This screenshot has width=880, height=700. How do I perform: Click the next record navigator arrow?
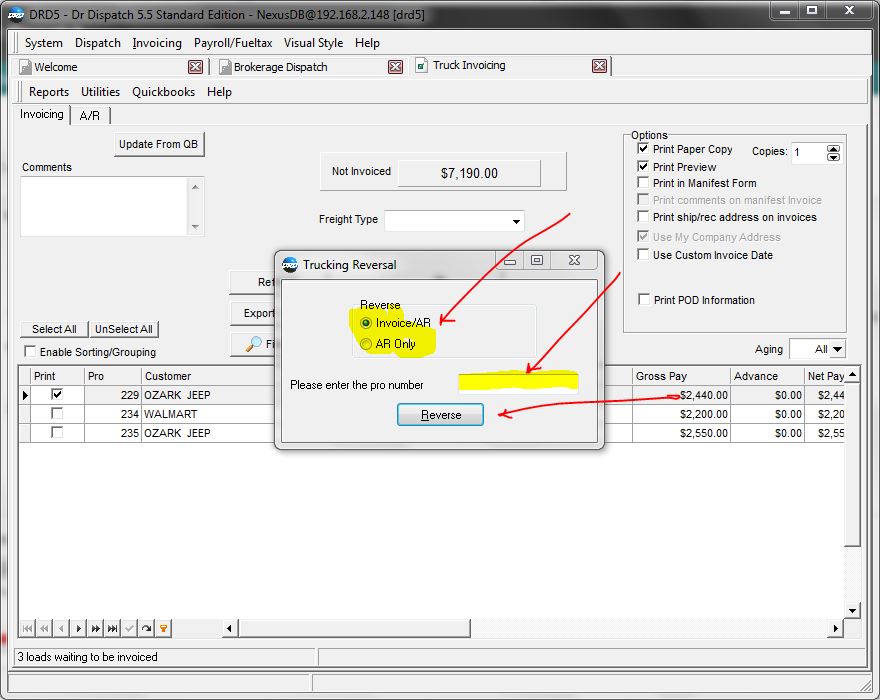point(79,628)
